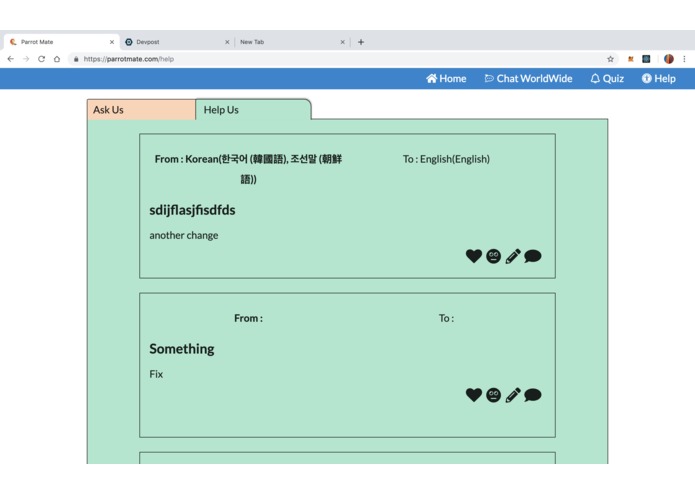Open comments on the sdijflasjfisdfds post

pos(532,256)
